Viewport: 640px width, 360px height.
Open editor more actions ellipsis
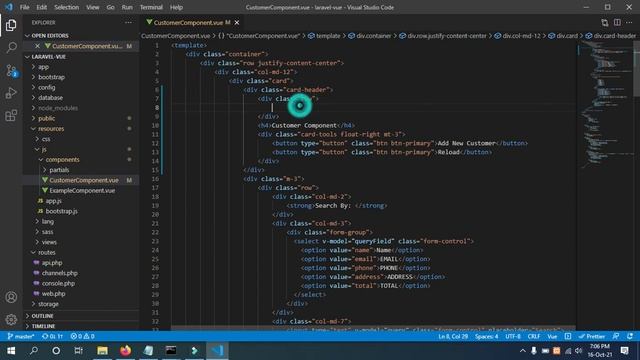pyautogui.click(x=630, y=22)
